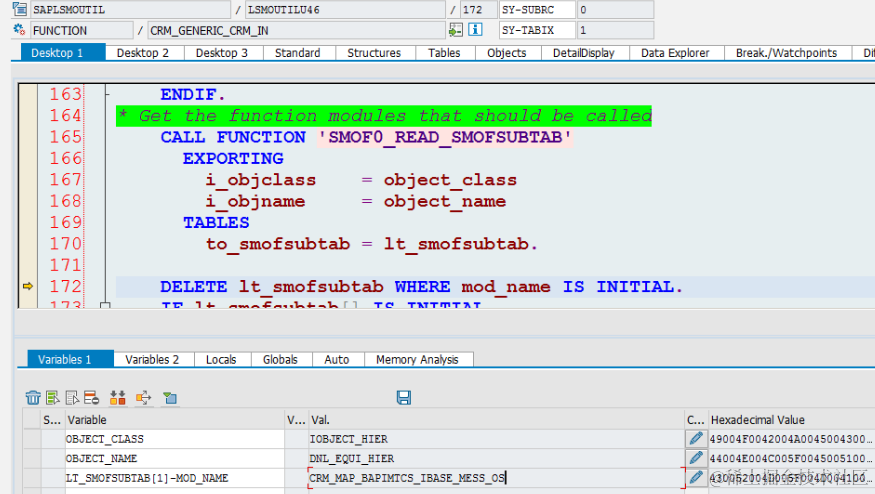The width and height of the screenshot is (875, 494).
Task: Click pencil edit icon for OBJECT_NAME row
Action: coord(695,458)
